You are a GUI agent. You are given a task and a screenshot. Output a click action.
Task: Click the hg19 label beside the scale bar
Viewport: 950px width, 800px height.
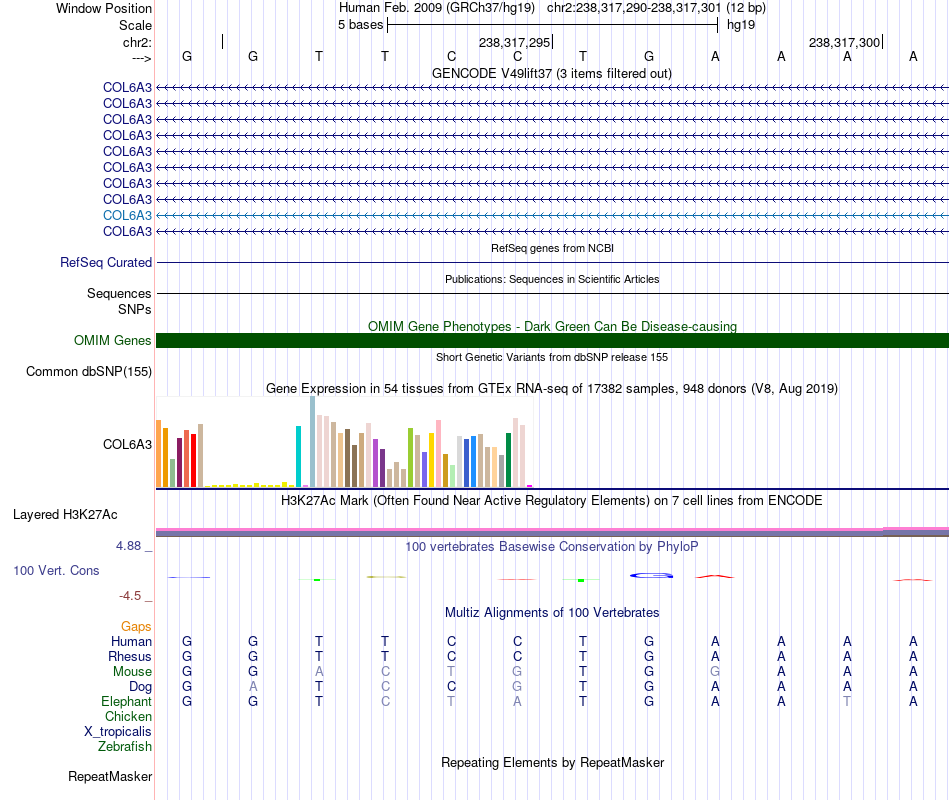pyautogui.click(x=741, y=25)
